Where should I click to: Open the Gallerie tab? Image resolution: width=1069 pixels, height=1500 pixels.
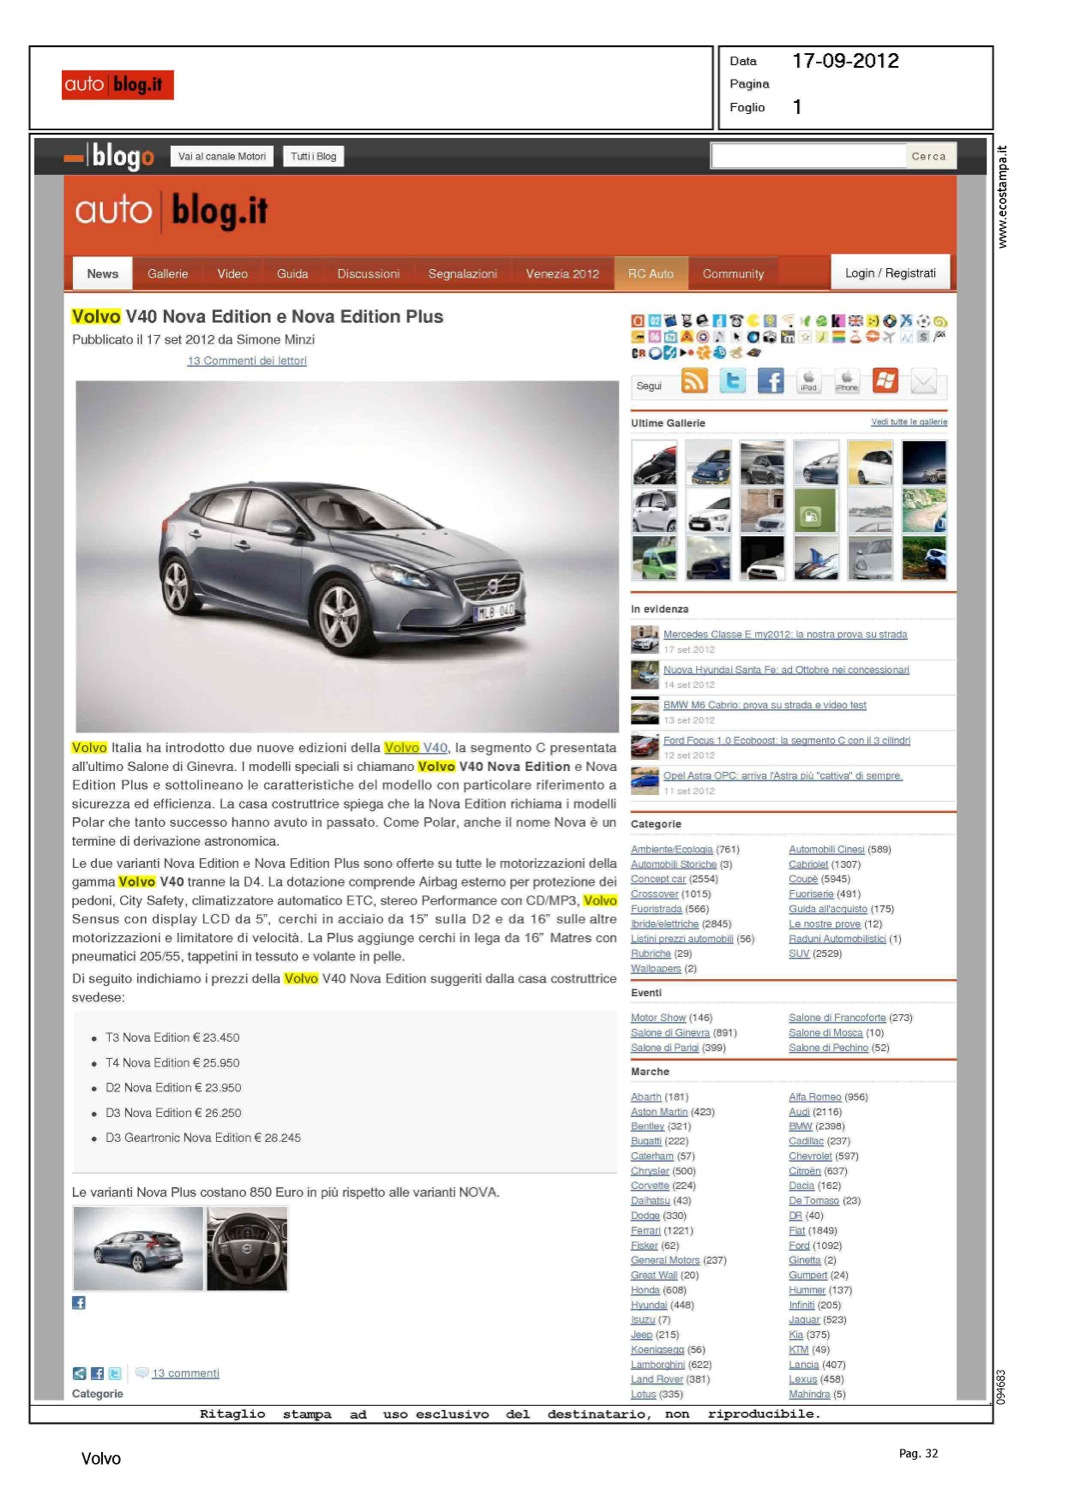tap(167, 274)
